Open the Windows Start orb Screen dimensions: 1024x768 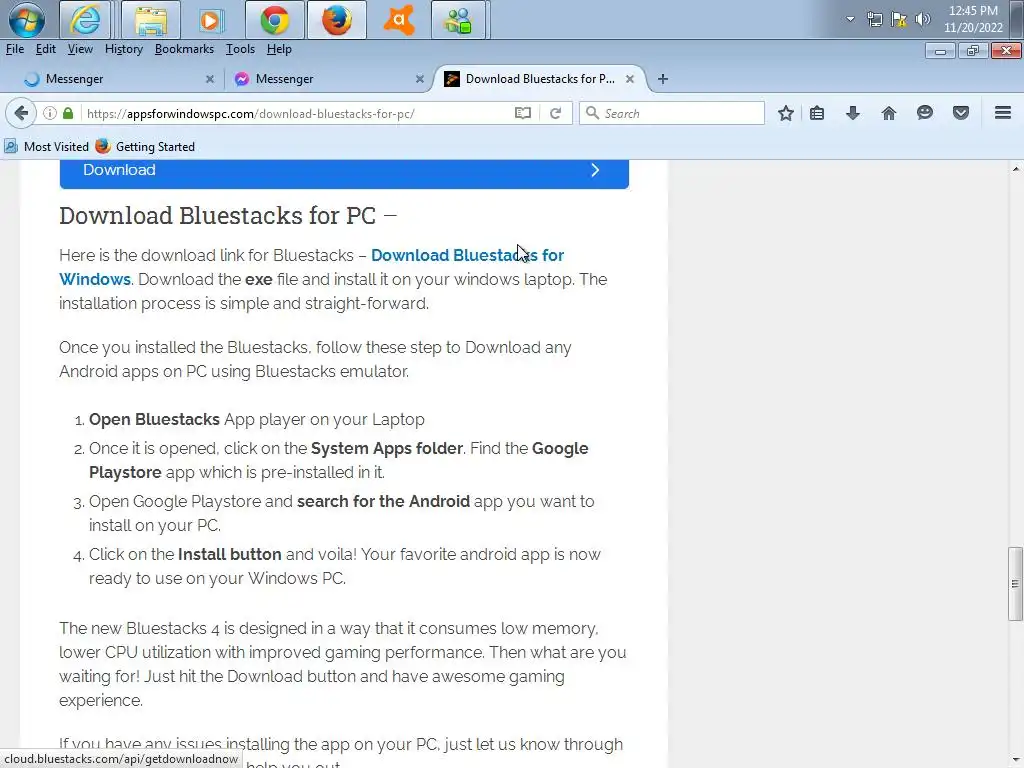pyautogui.click(x=26, y=20)
